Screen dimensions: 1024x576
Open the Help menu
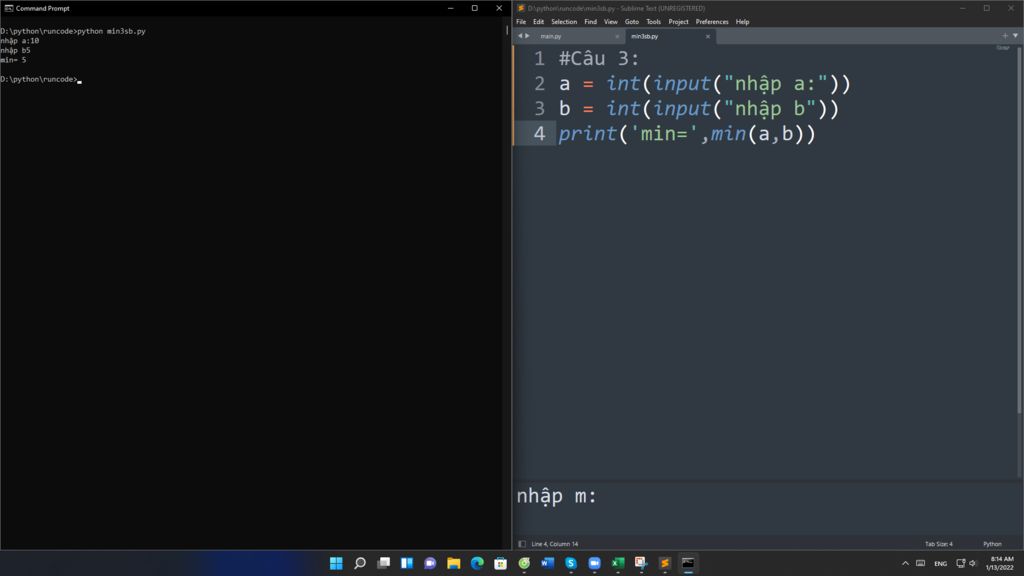point(743,22)
